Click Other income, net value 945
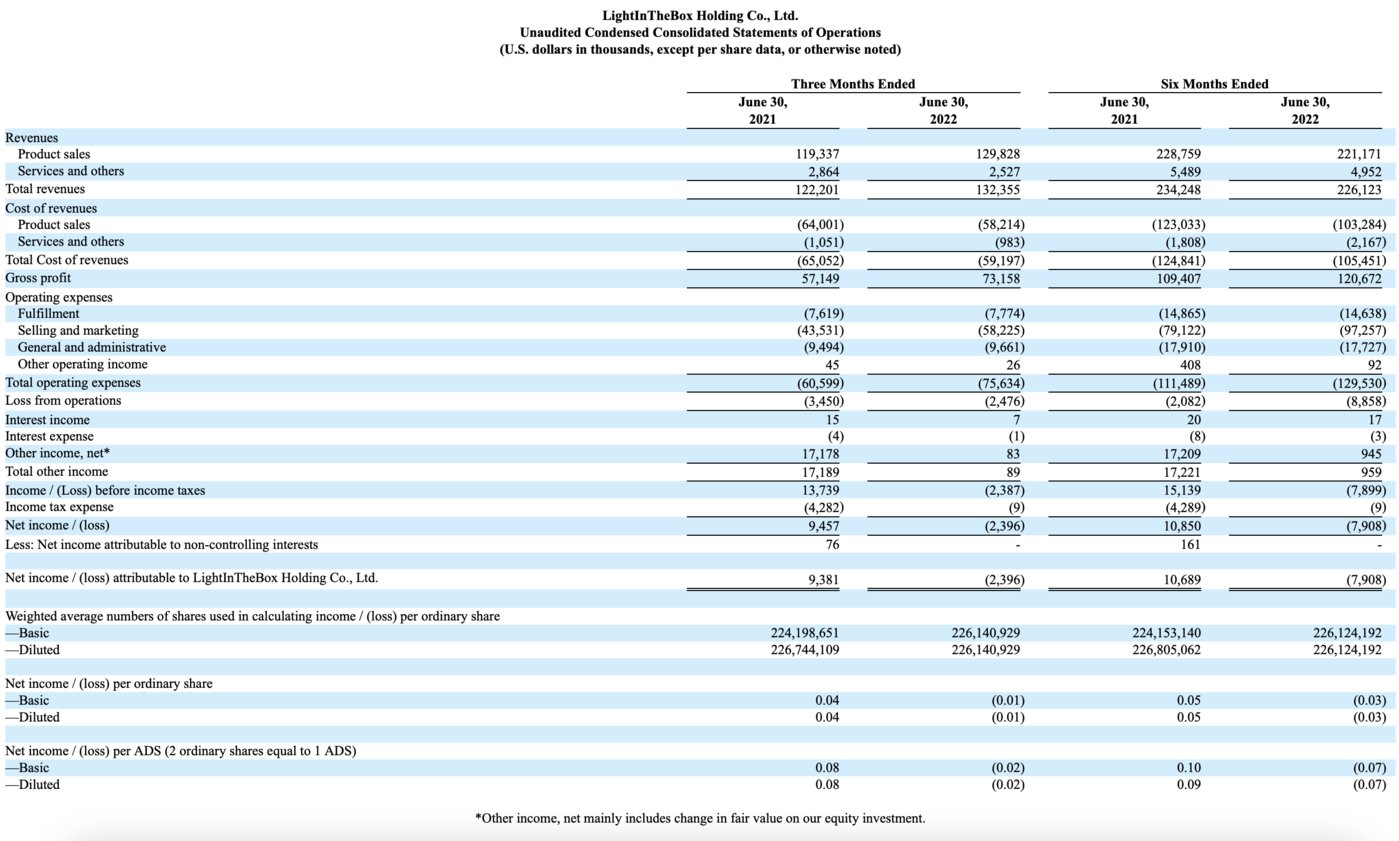 [x=1371, y=454]
